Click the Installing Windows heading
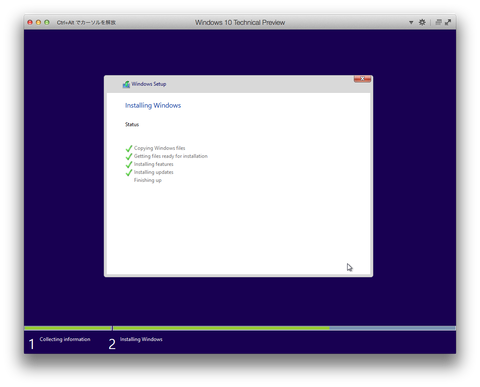This screenshot has height=387, width=480. 153,105
